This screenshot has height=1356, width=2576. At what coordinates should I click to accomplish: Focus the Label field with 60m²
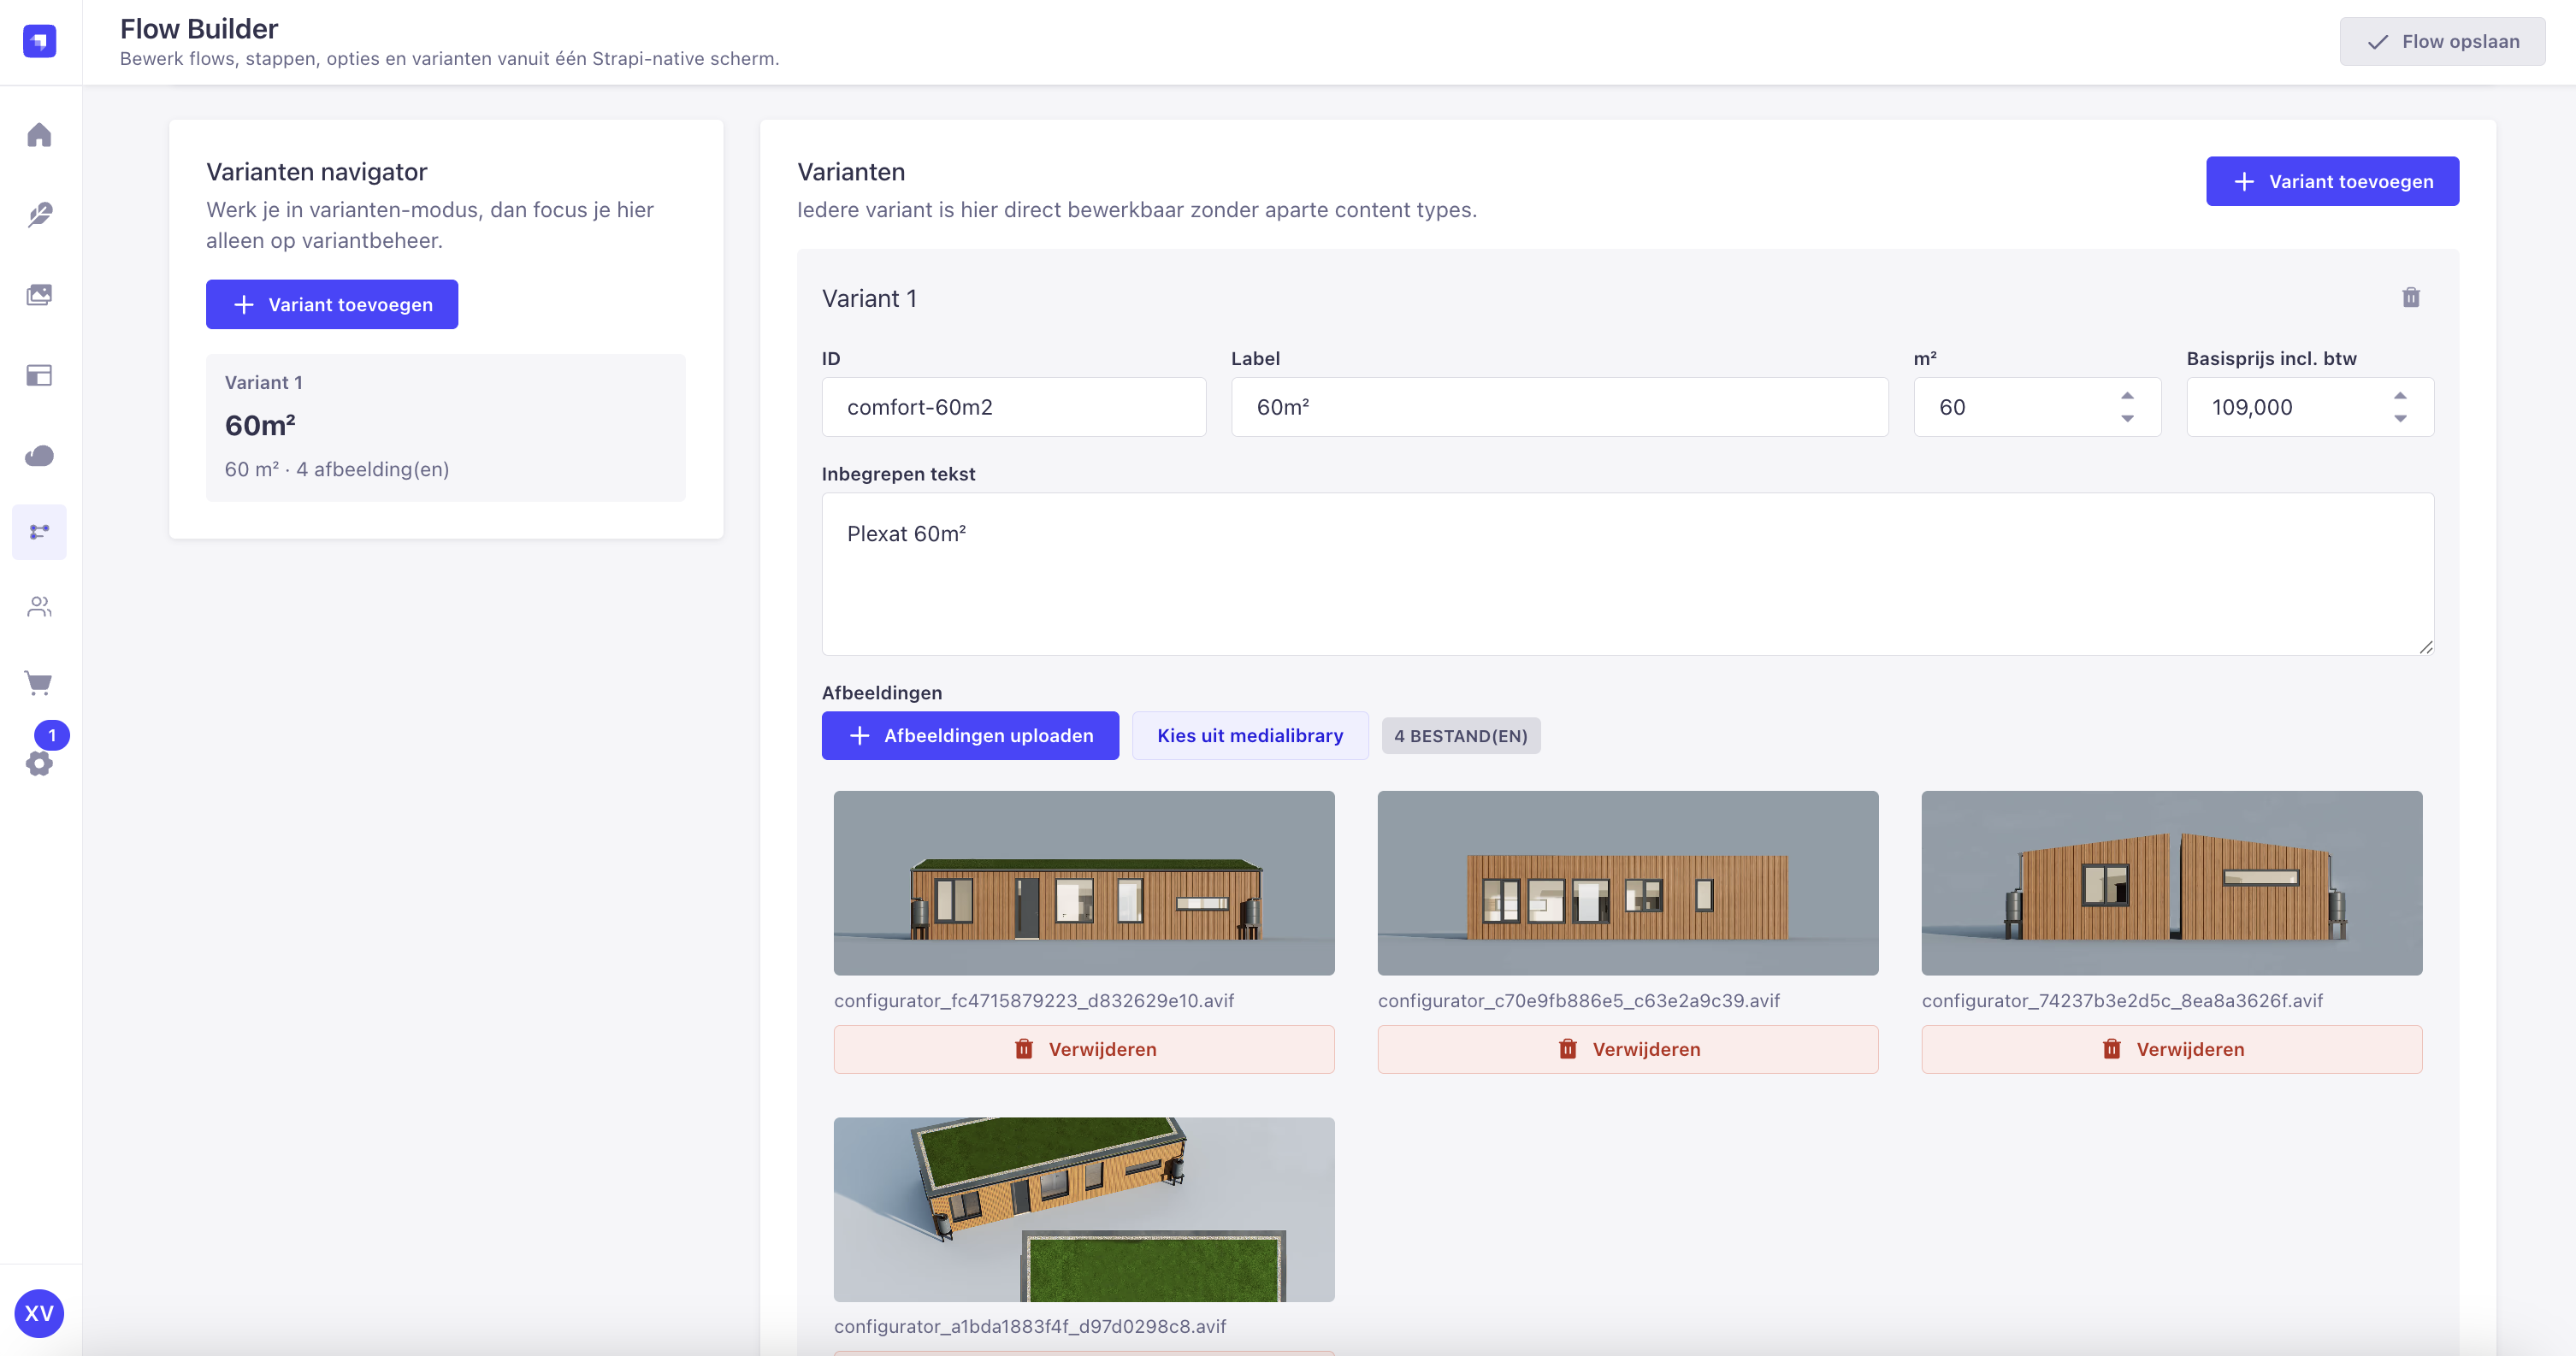pos(1559,407)
